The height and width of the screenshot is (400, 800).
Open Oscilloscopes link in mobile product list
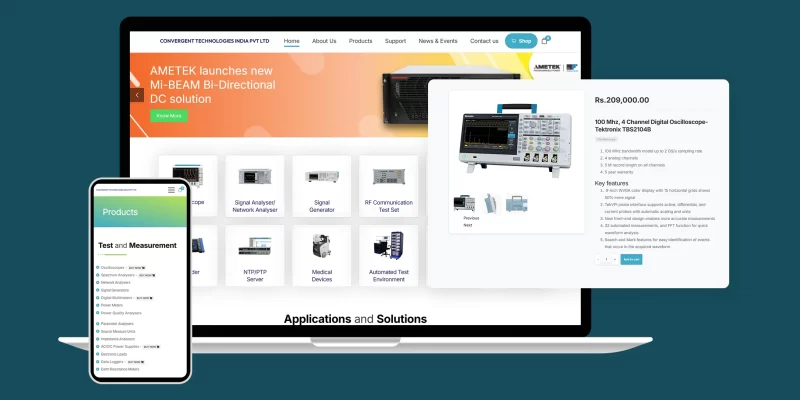(112, 268)
